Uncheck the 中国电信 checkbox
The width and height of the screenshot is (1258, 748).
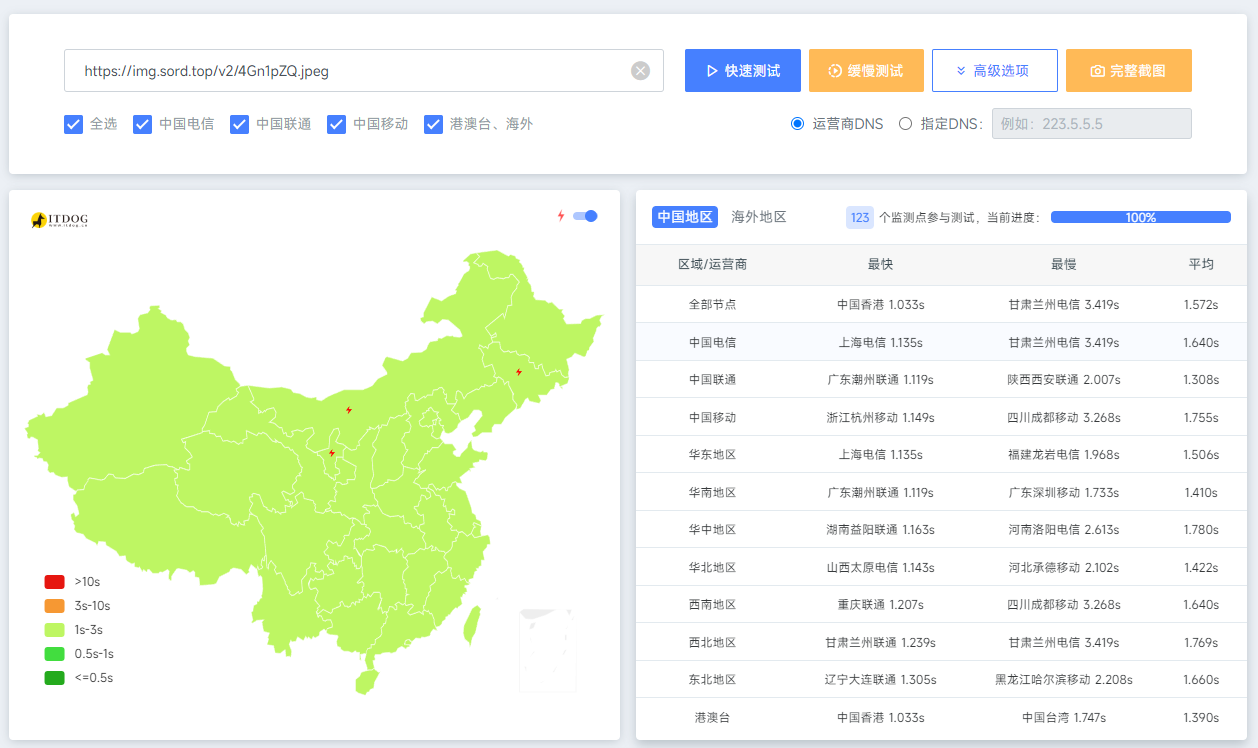142,124
